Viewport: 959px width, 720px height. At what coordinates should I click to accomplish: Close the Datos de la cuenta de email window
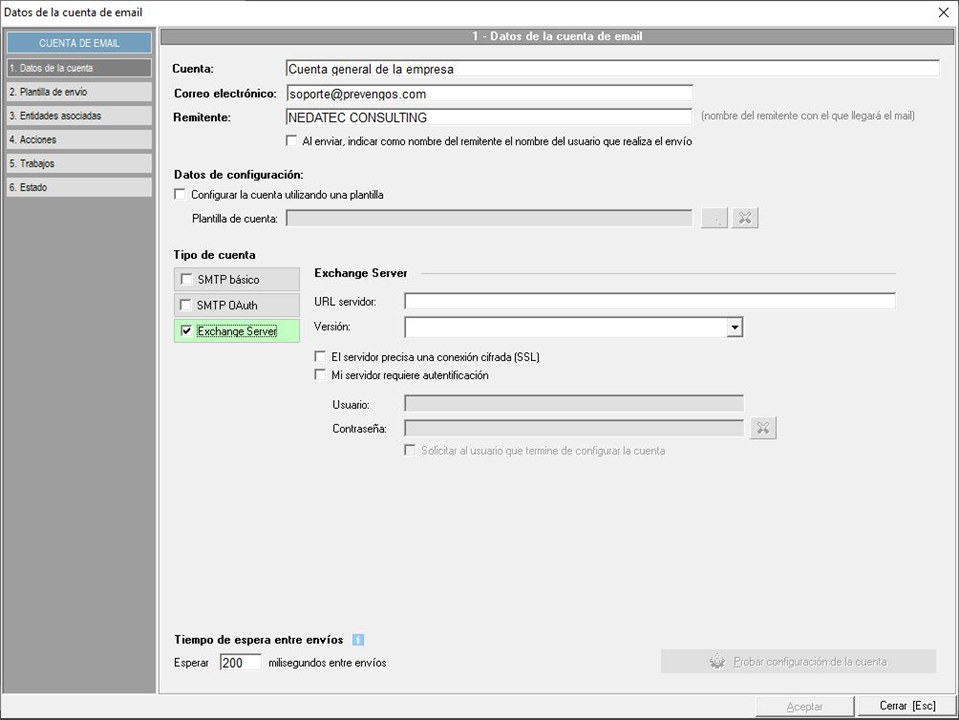(x=943, y=13)
